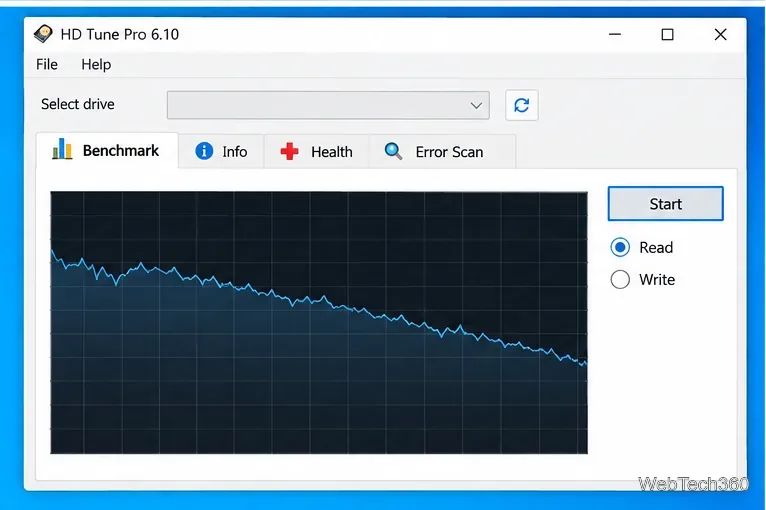Switch to the Info tab

(x=221, y=151)
